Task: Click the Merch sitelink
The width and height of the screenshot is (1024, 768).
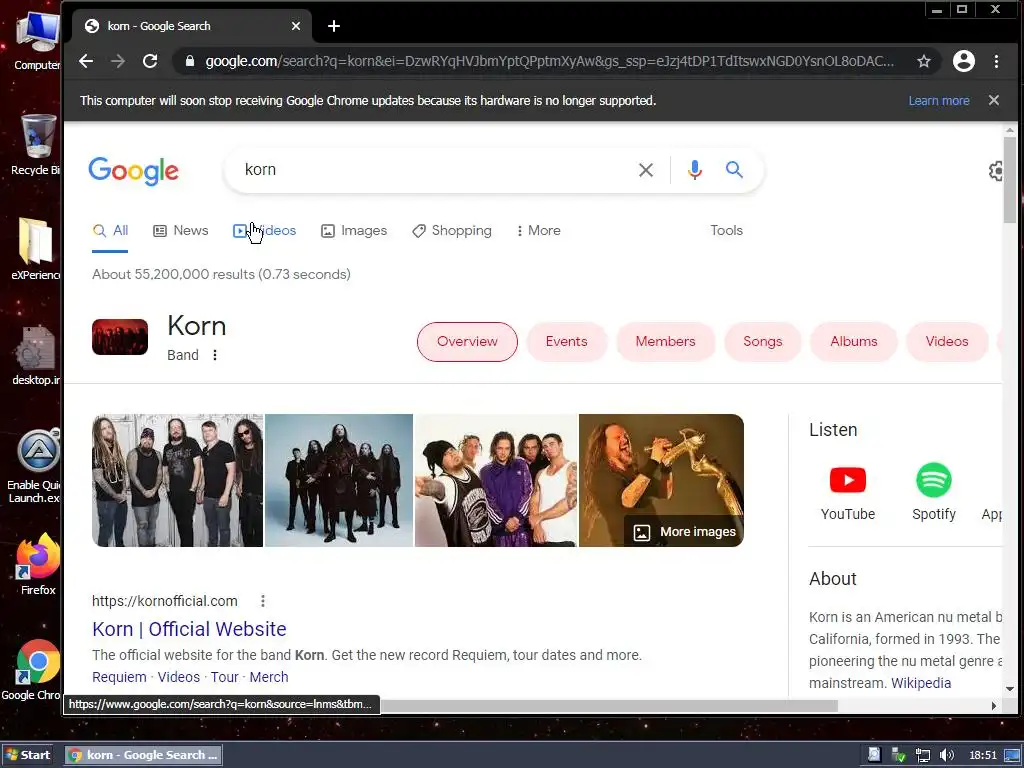Action: point(268,677)
